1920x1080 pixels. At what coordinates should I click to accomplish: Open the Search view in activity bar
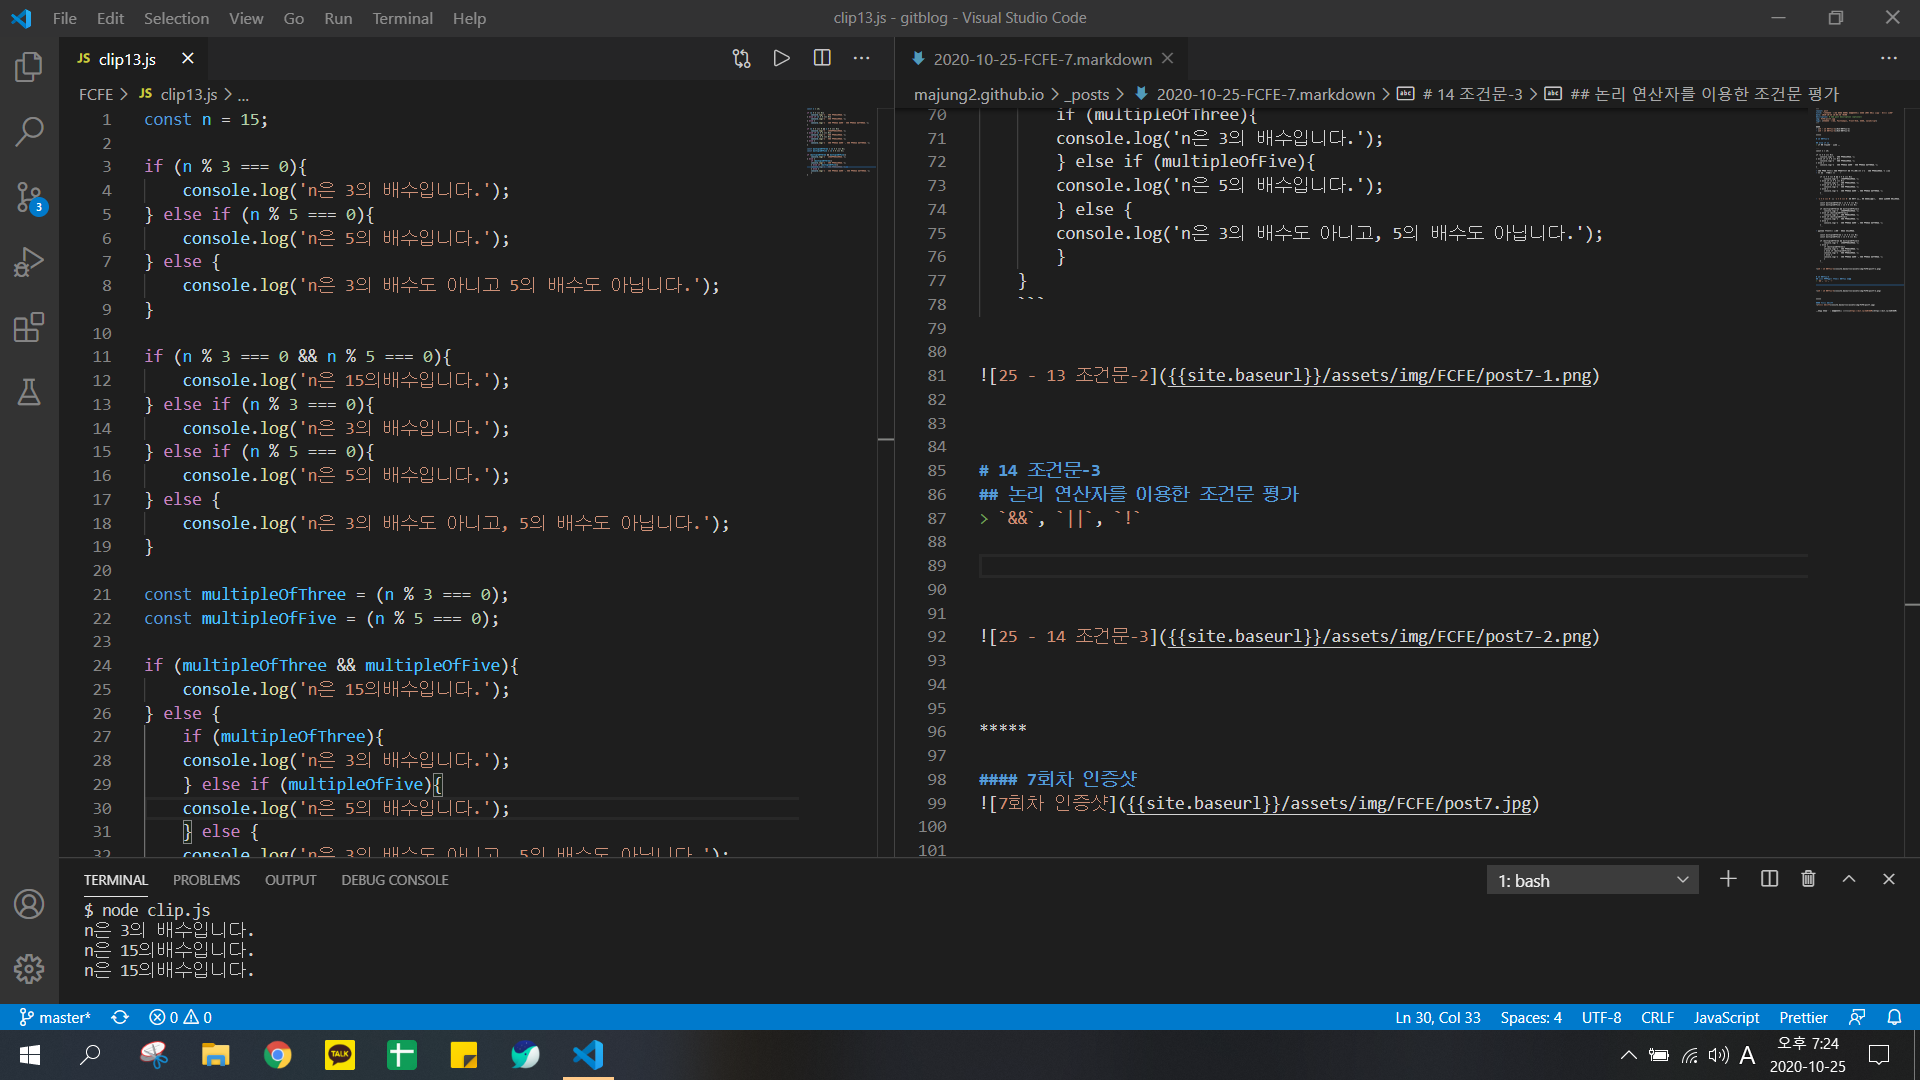click(x=29, y=131)
